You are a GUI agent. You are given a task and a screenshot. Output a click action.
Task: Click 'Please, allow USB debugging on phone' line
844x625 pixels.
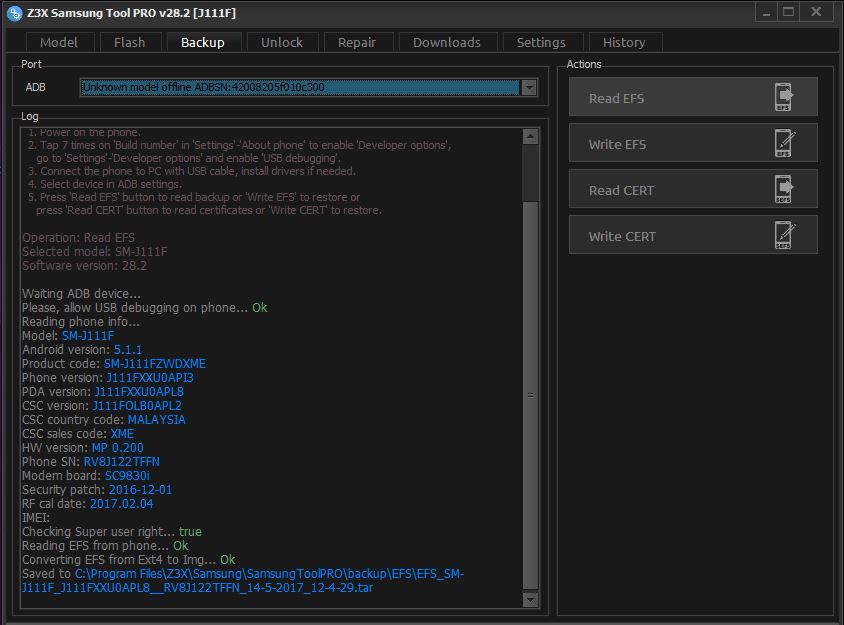(145, 308)
